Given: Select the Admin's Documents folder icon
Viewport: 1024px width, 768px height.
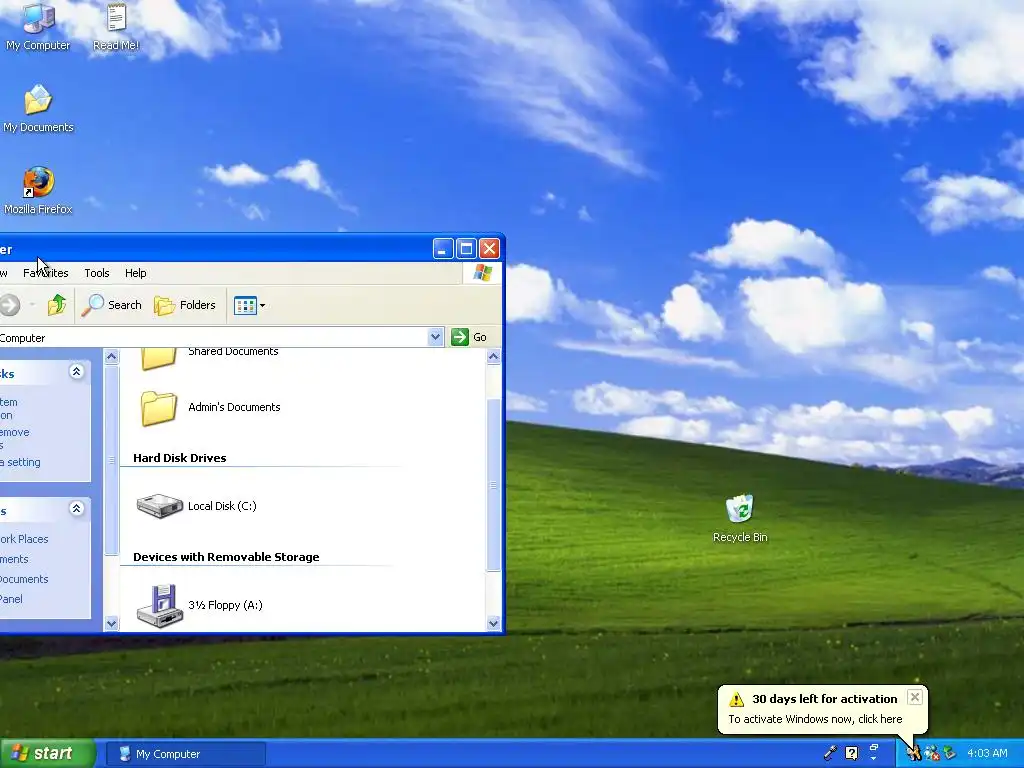Looking at the screenshot, I should (159, 408).
